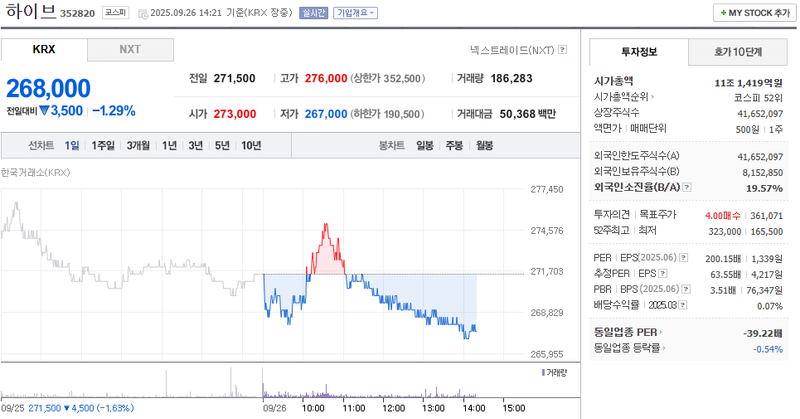Screen dimensions: 800x419
Task: Click the 코스피 52위 ranking value
Action: pos(758,98)
